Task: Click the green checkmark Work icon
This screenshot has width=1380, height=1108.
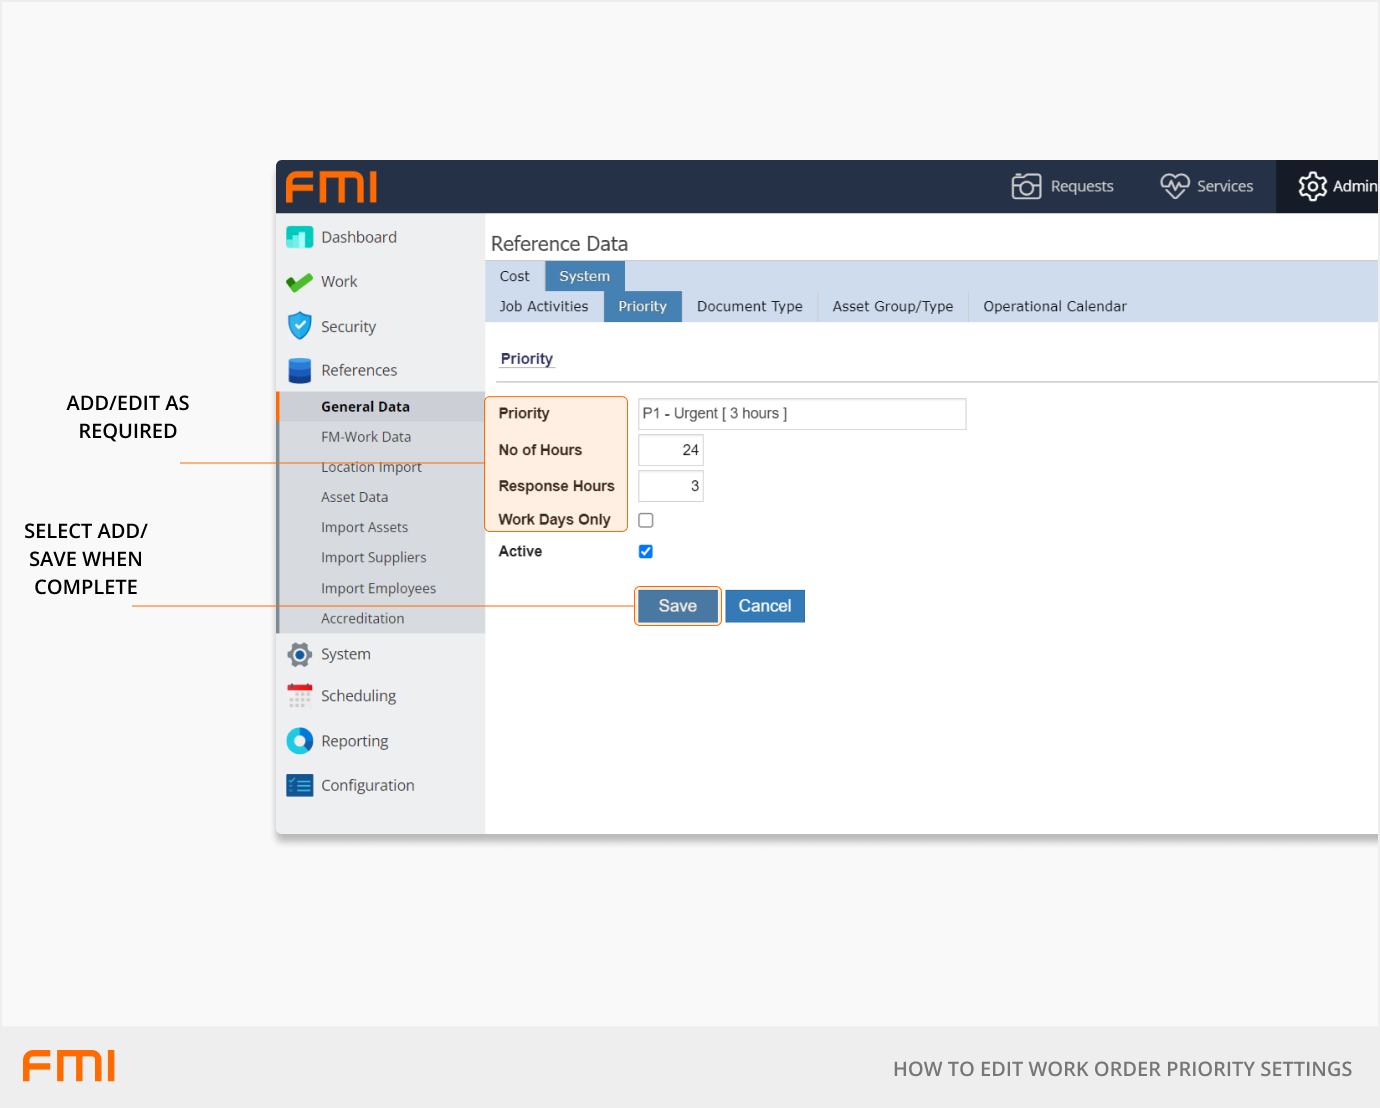Action: coord(299,283)
